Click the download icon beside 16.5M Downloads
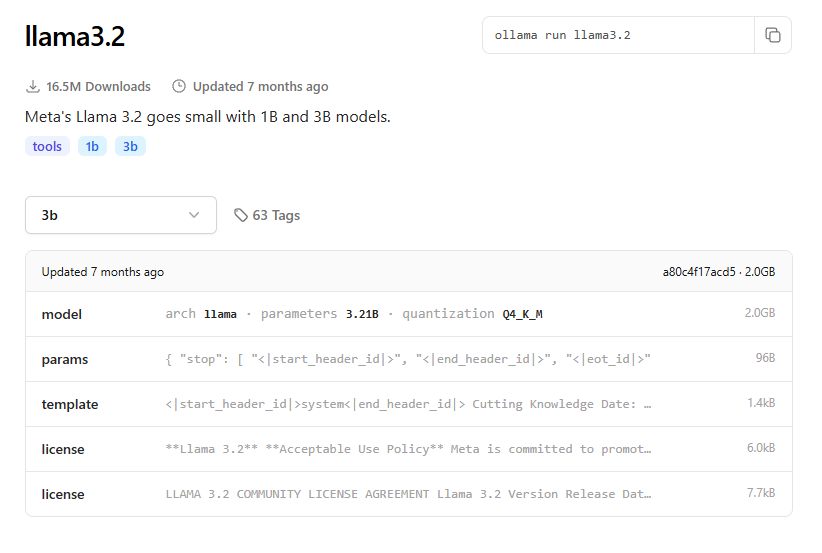 click(33, 86)
